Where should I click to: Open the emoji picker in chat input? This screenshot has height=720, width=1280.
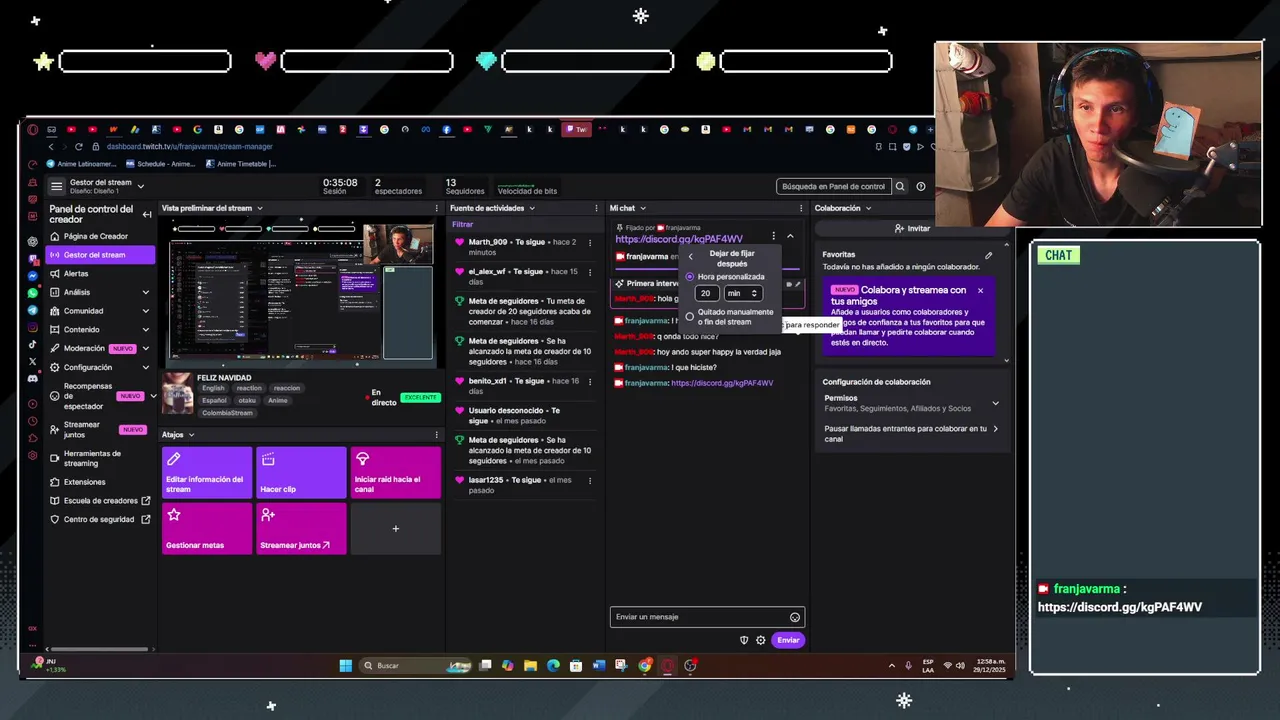click(x=795, y=617)
